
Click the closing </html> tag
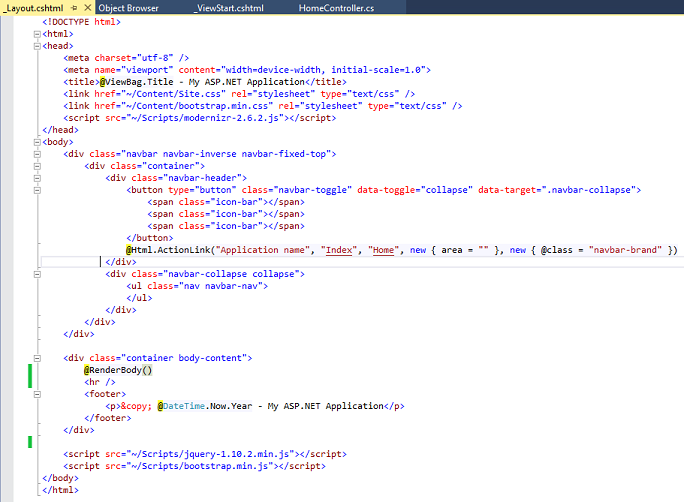(61, 490)
